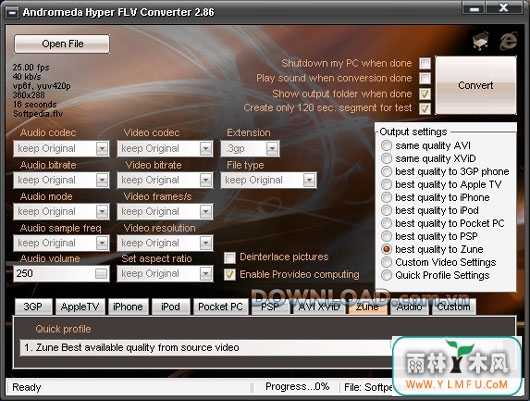Close the Andromeda Hyper FLV Converter window
This screenshot has height=401, width=530.
[504, 8]
